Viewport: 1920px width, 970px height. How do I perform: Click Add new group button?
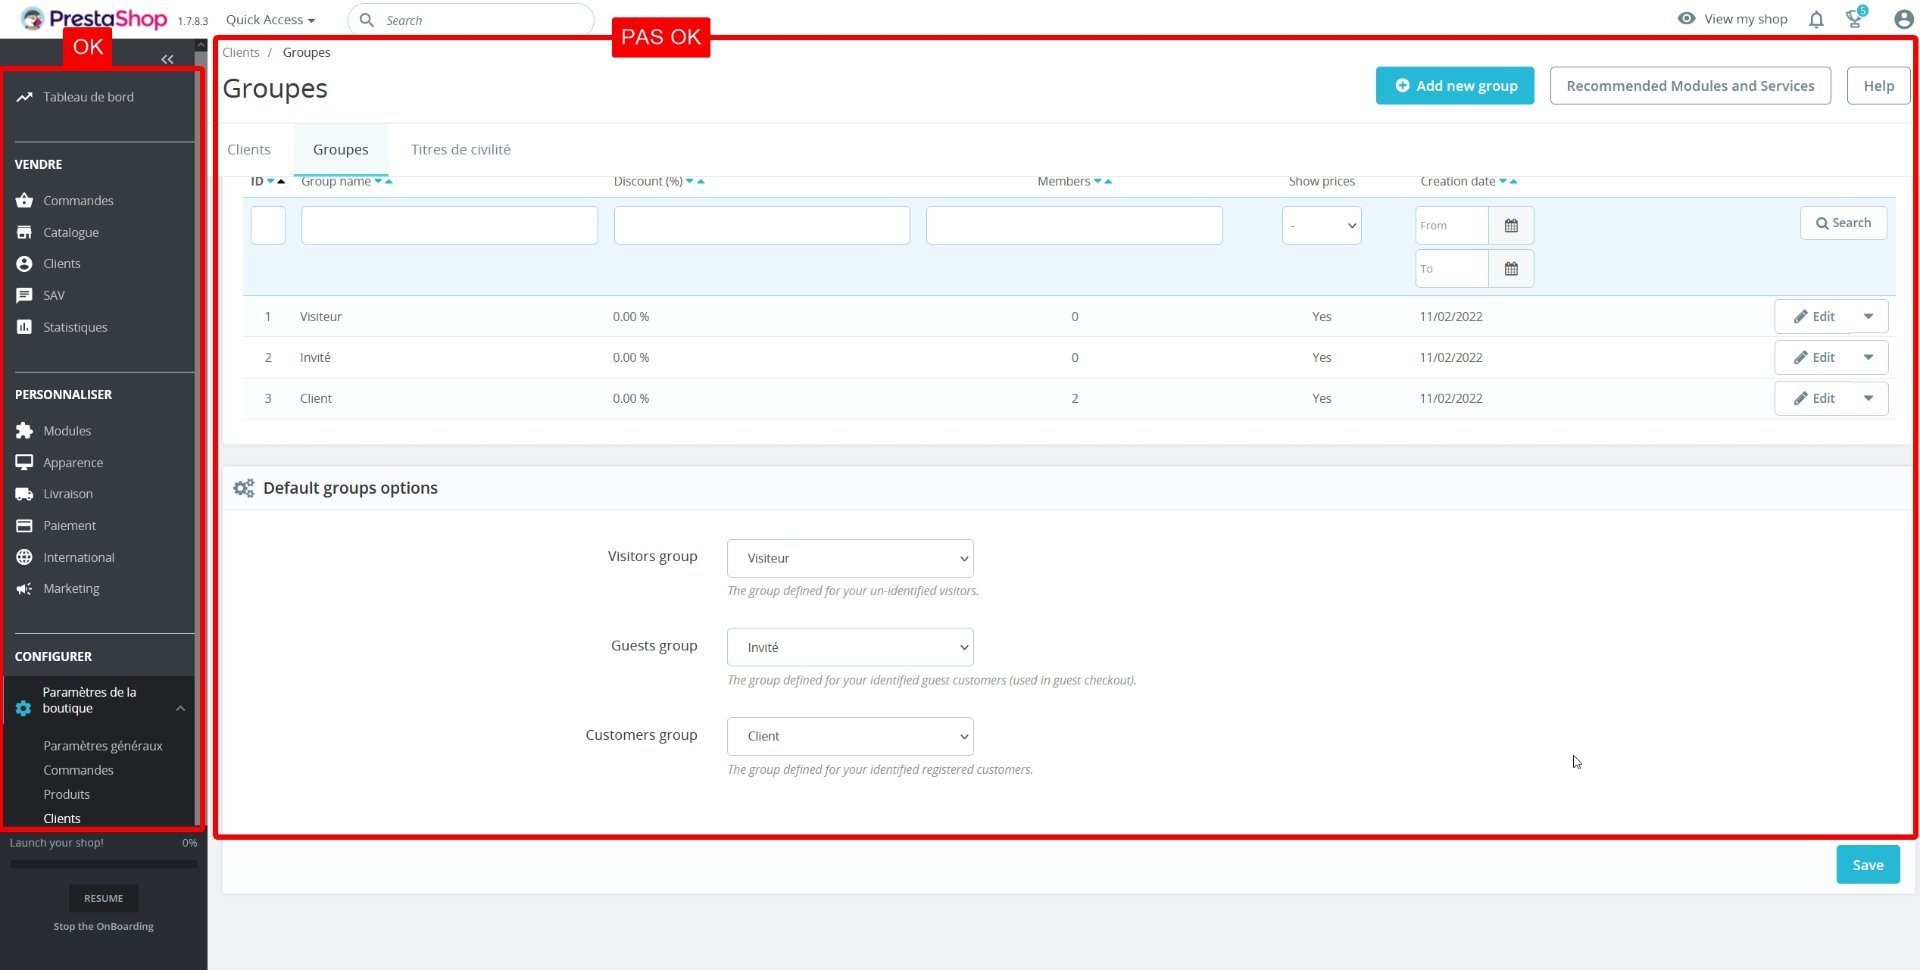(1455, 86)
